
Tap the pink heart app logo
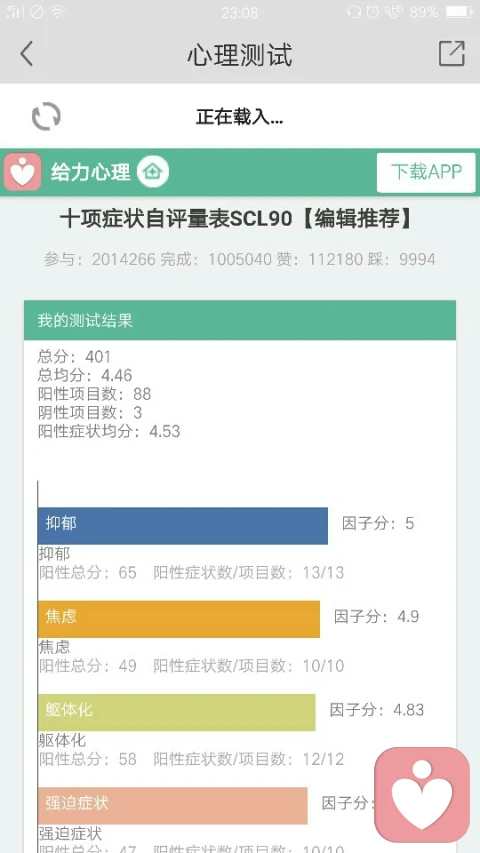coord(22,172)
